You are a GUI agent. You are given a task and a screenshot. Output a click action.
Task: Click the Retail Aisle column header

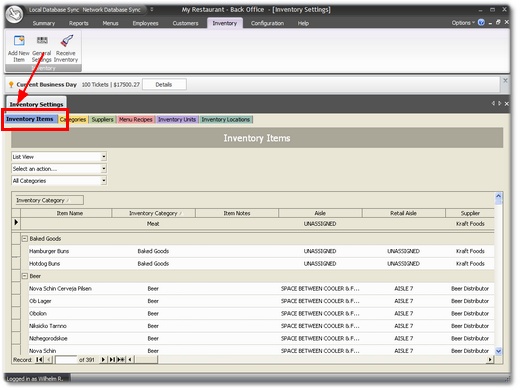pos(403,213)
